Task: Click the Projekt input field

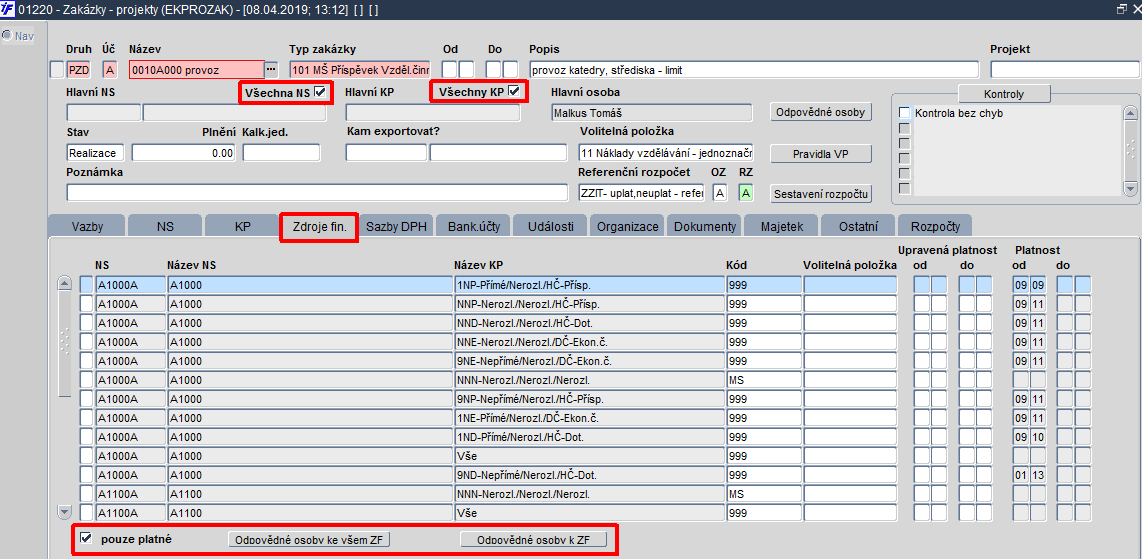Action: (1065, 70)
